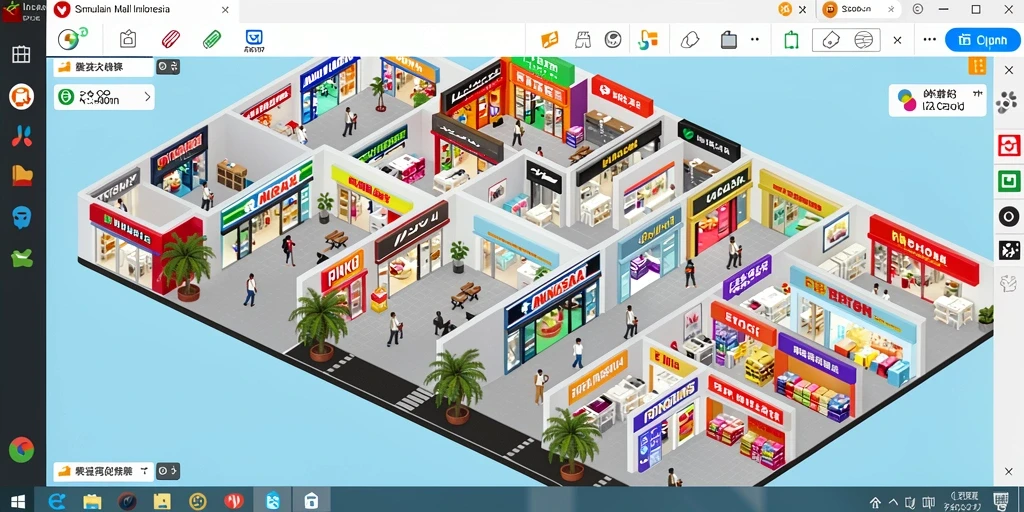
Task: Toggle the small switch beside the top-left label
Action: click(168, 67)
